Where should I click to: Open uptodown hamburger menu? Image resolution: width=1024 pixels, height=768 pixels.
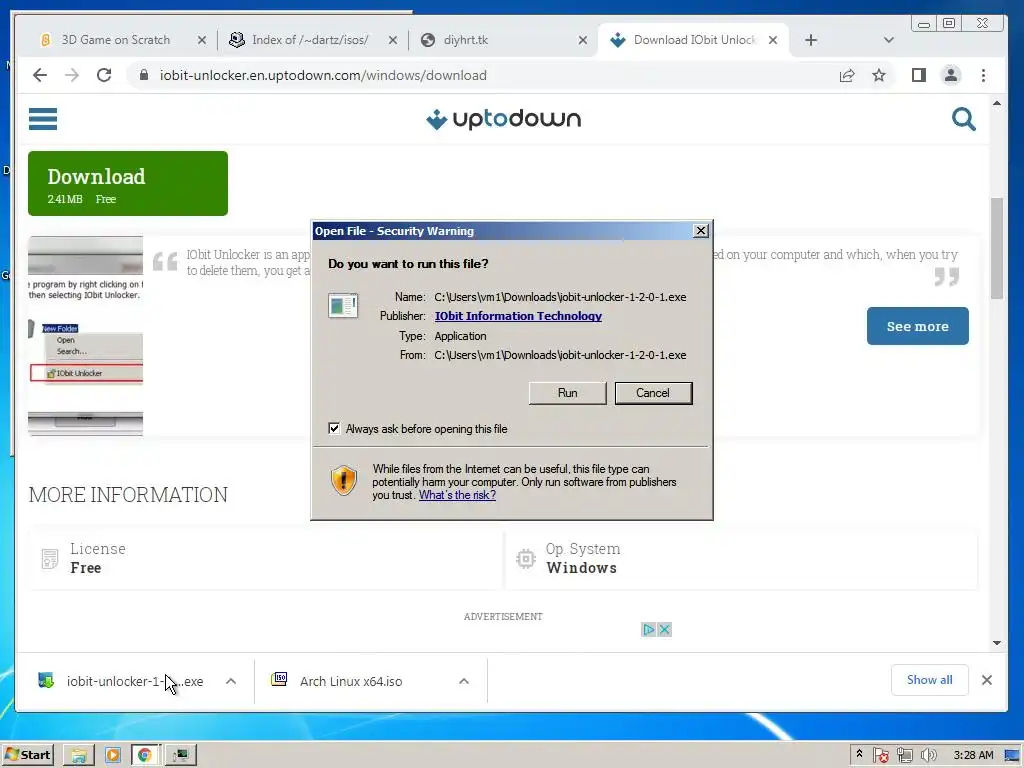(x=43, y=119)
